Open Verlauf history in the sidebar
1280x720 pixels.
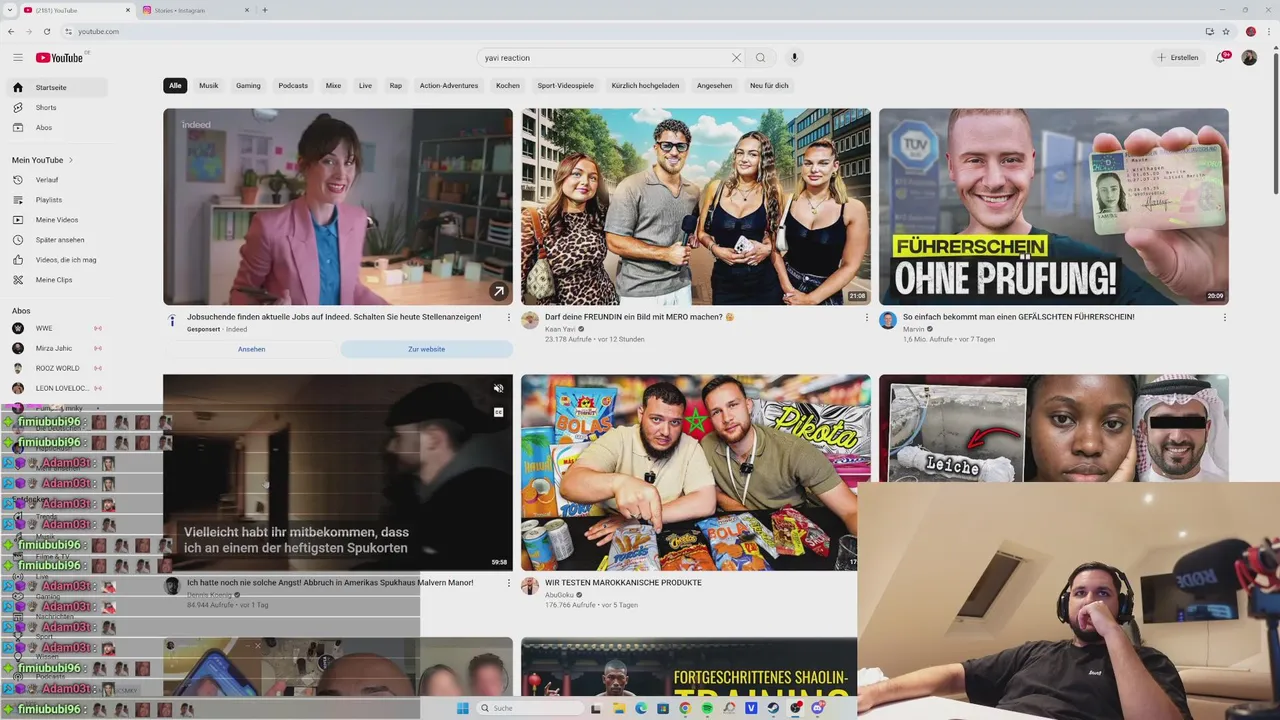(58, 180)
